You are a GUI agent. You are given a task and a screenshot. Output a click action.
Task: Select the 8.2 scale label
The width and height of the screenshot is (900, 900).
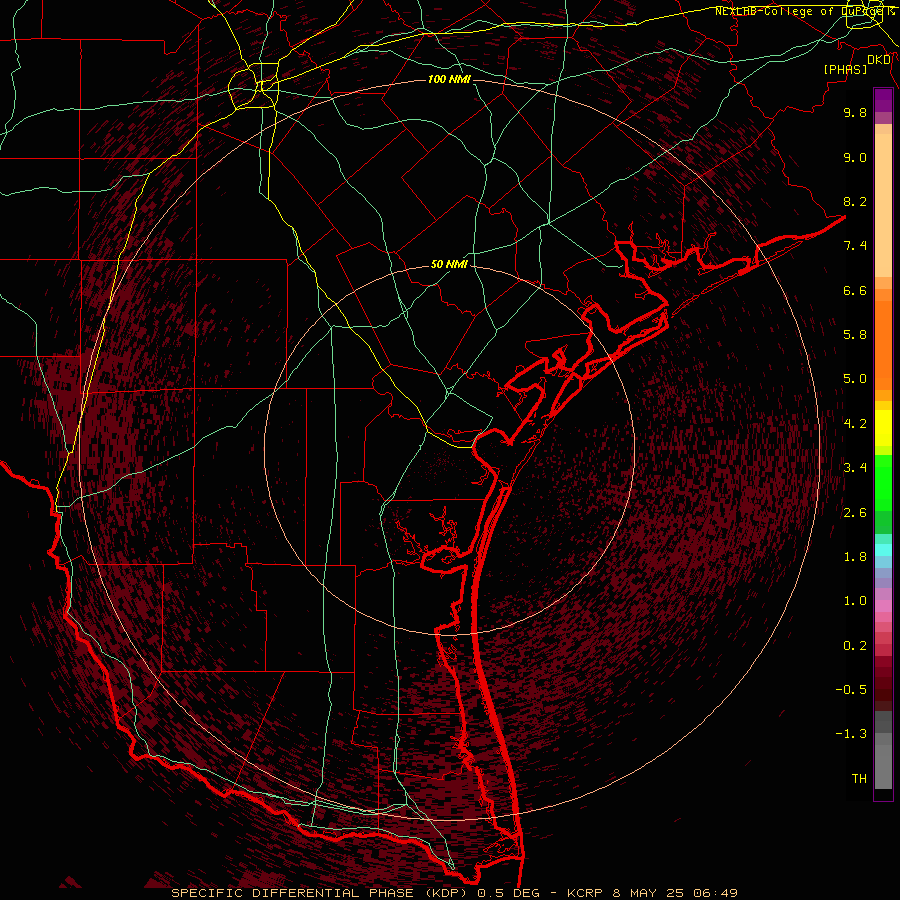(x=855, y=201)
